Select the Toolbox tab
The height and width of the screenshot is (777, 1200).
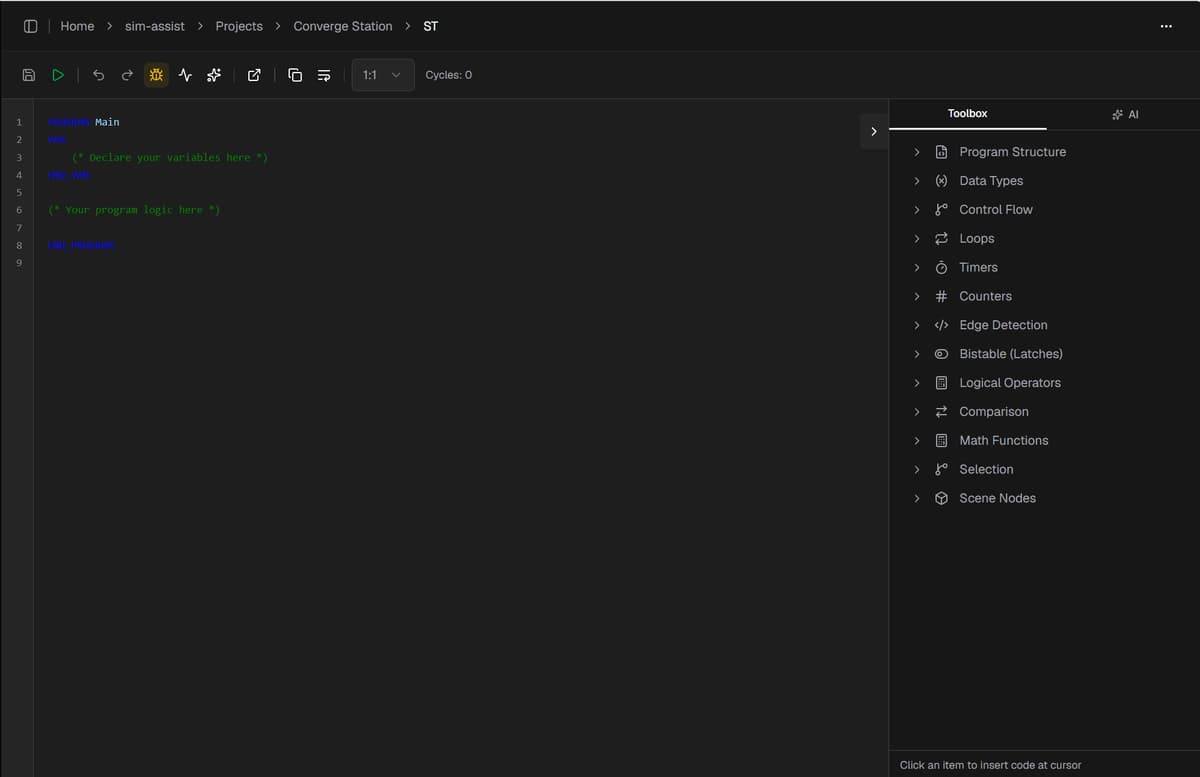pos(967,114)
